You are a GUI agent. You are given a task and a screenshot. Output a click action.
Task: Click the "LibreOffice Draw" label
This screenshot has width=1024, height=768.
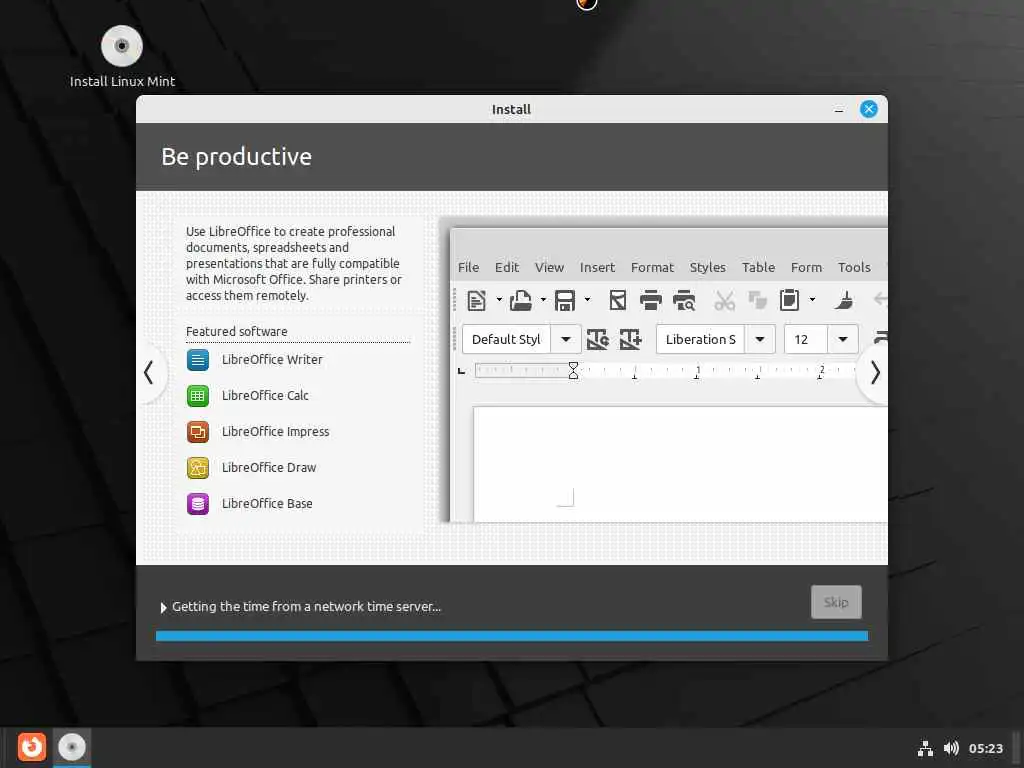point(269,468)
